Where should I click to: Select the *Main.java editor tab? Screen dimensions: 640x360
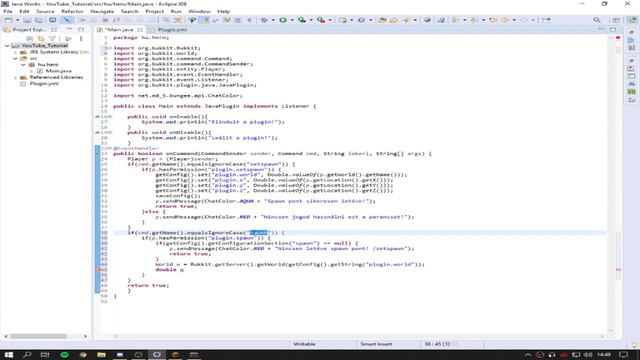point(119,30)
